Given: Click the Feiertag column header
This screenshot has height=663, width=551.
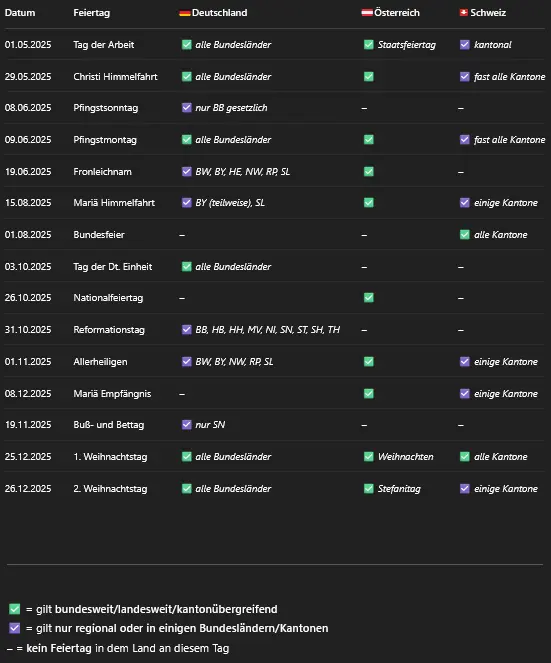Looking at the screenshot, I should (91, 13).
